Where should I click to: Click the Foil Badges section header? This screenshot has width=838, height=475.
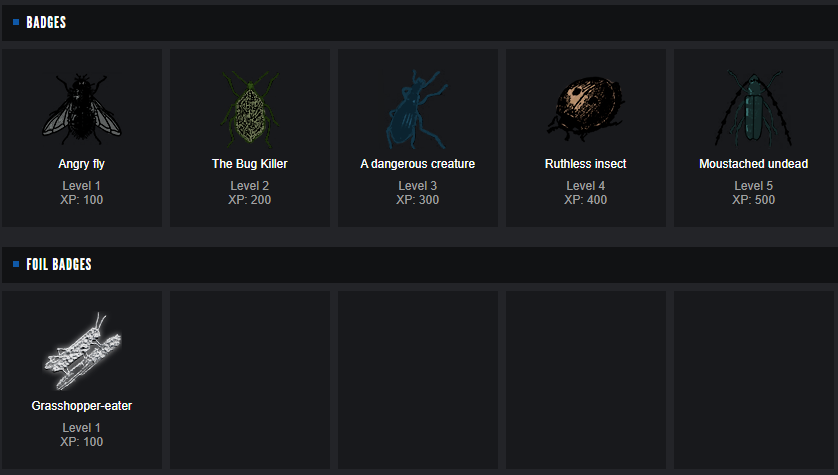point(59,264)
